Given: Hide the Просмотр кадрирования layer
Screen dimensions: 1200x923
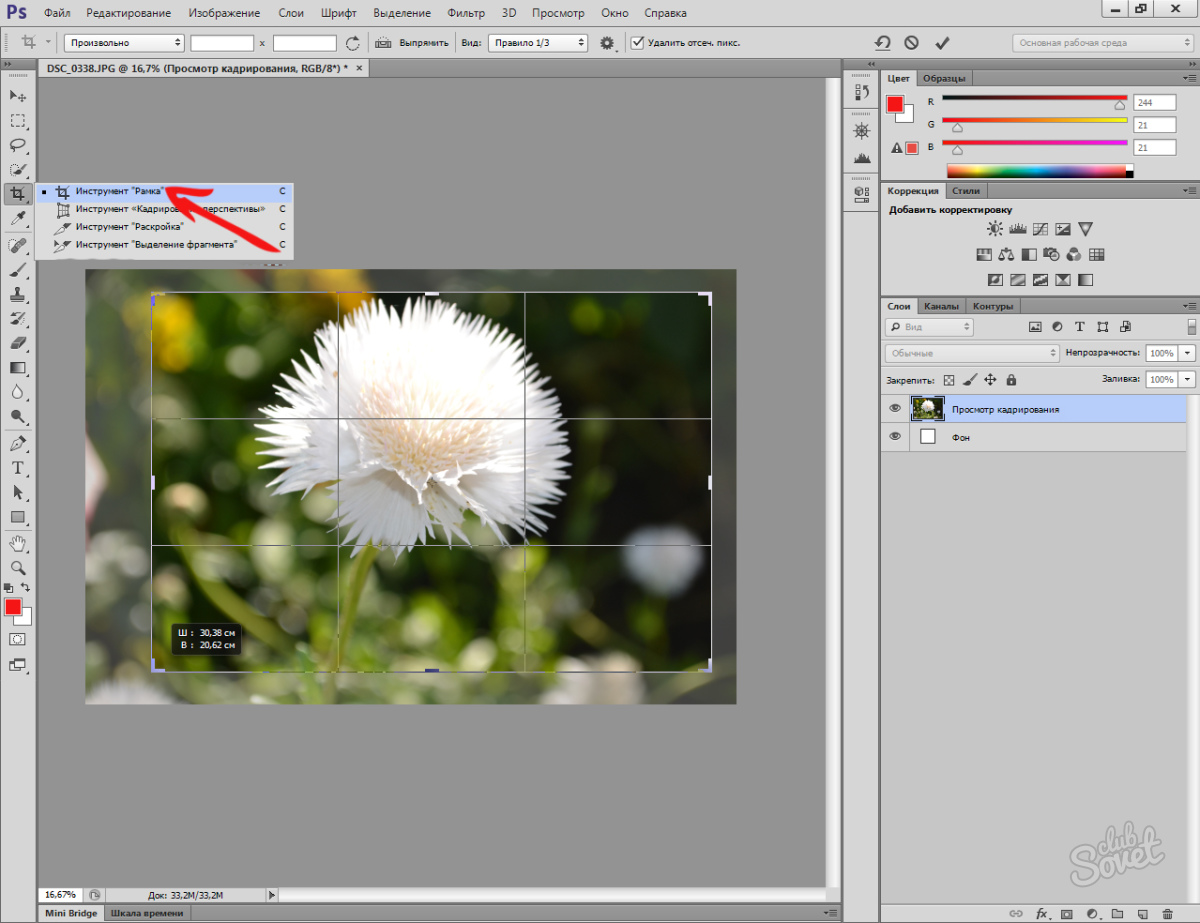Looking at the screenshot, I should tap(895, 408).
